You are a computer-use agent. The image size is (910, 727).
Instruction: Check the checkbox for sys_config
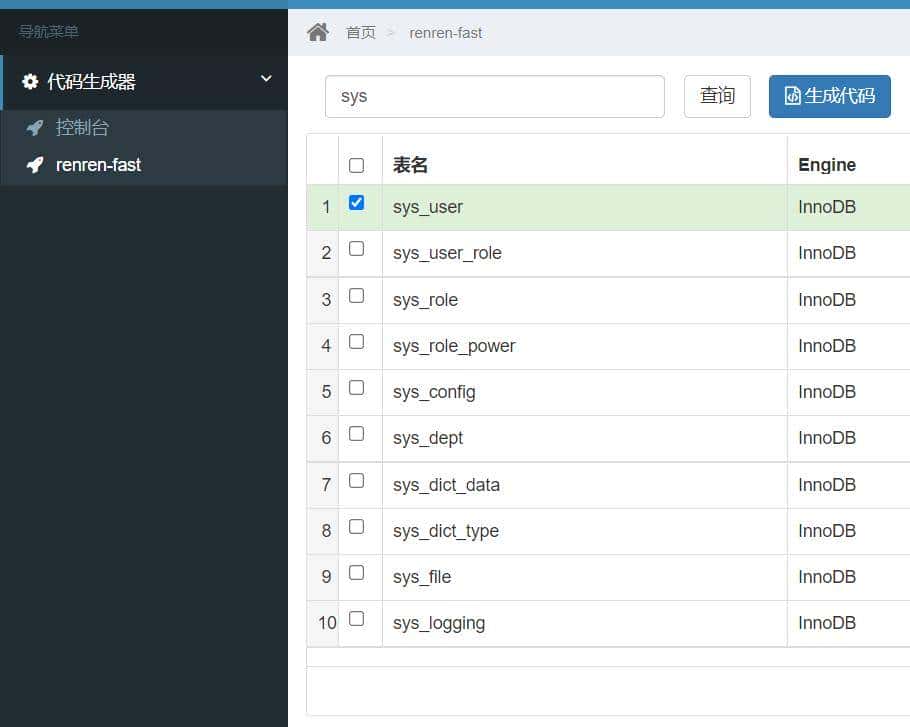click(356, 386)
